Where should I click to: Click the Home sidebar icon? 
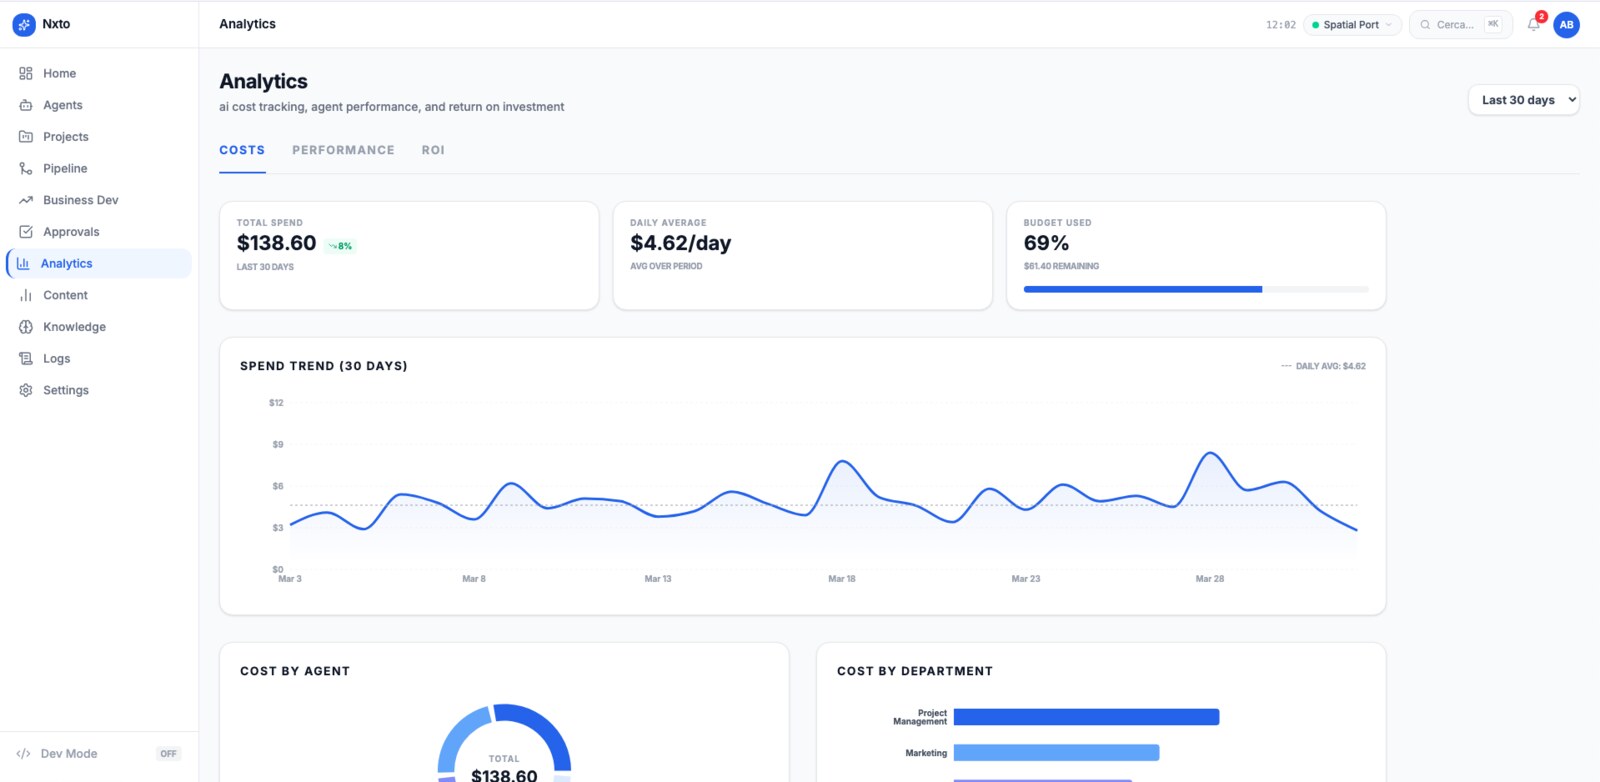coord(26,73)
